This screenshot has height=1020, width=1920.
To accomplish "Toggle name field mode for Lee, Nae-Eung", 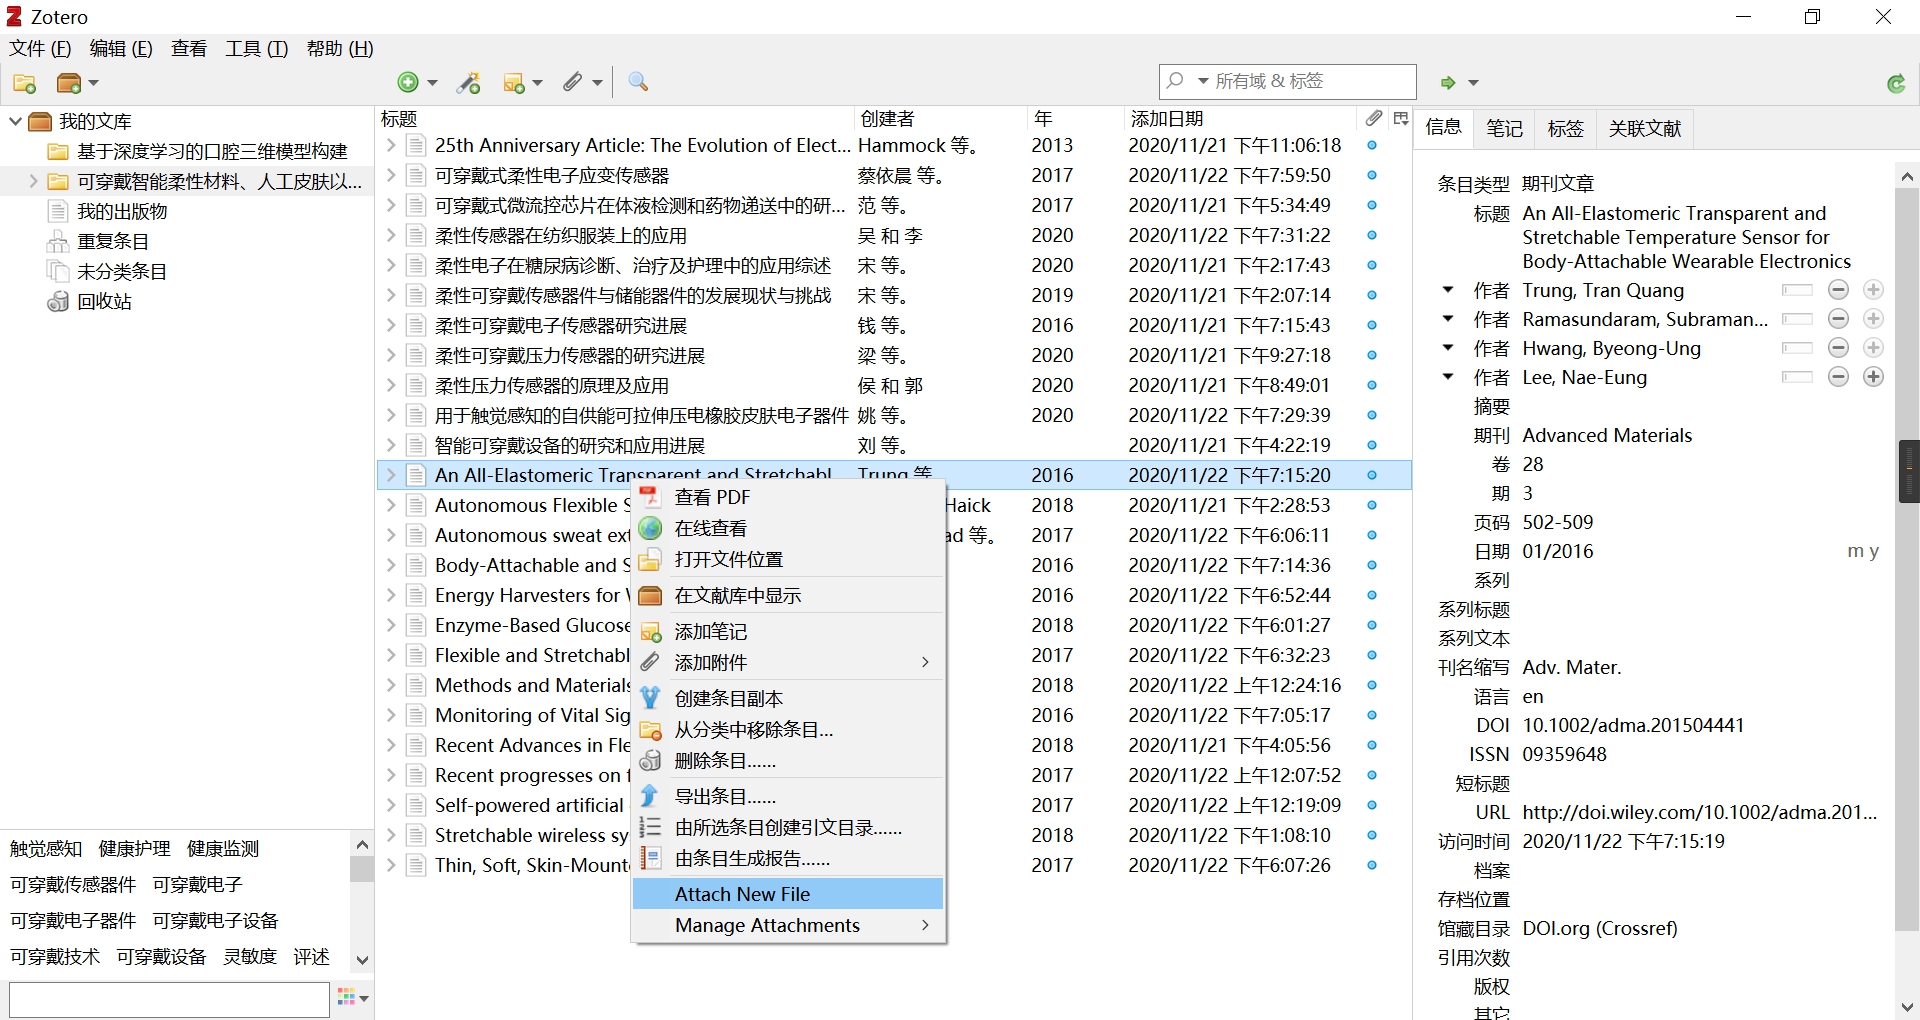I will coord(1797,377).
